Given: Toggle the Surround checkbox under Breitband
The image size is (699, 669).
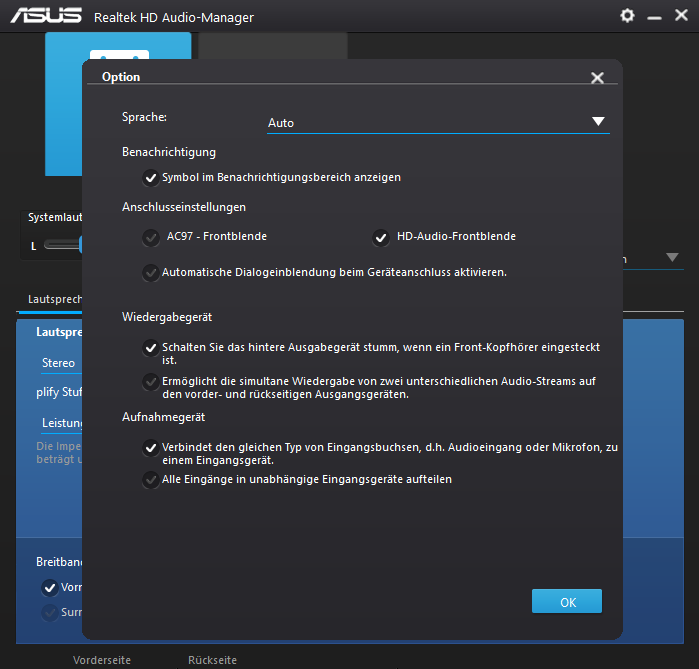Looking at the screenshot, I should pos(49,613).
